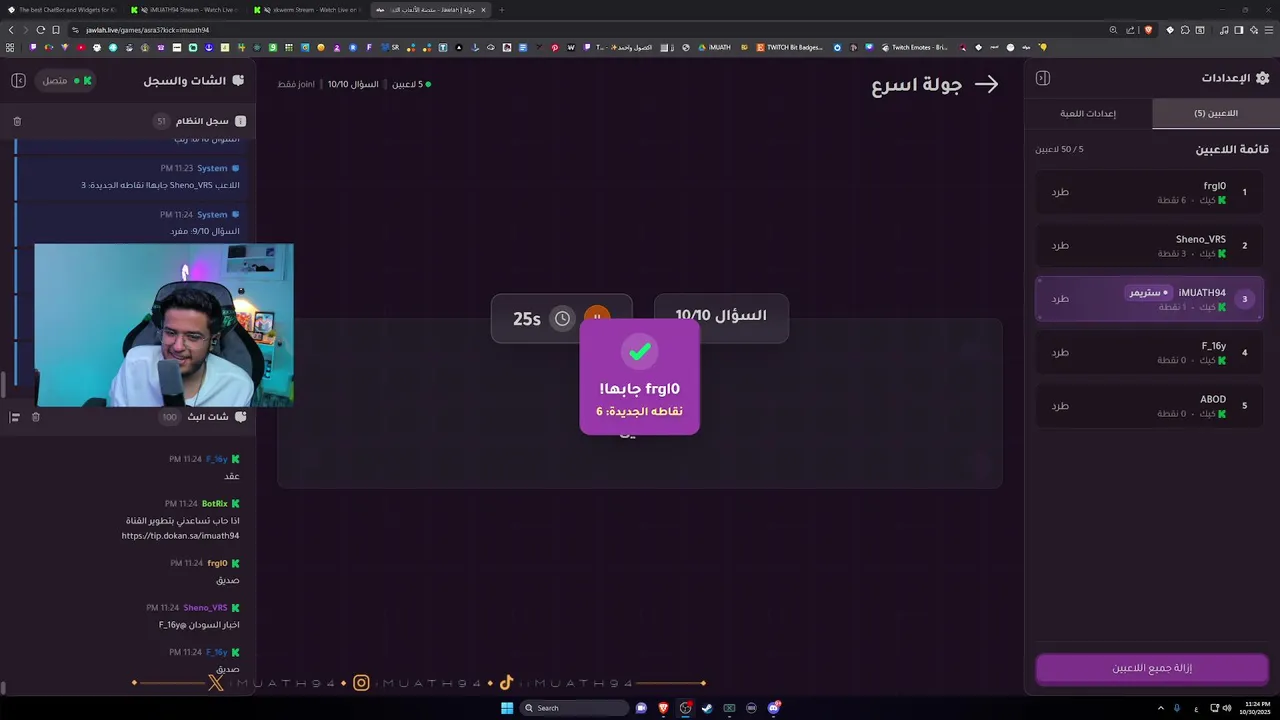1280x720 pixels.
Task: Click the browser back arrow
Action: point(11,30)
